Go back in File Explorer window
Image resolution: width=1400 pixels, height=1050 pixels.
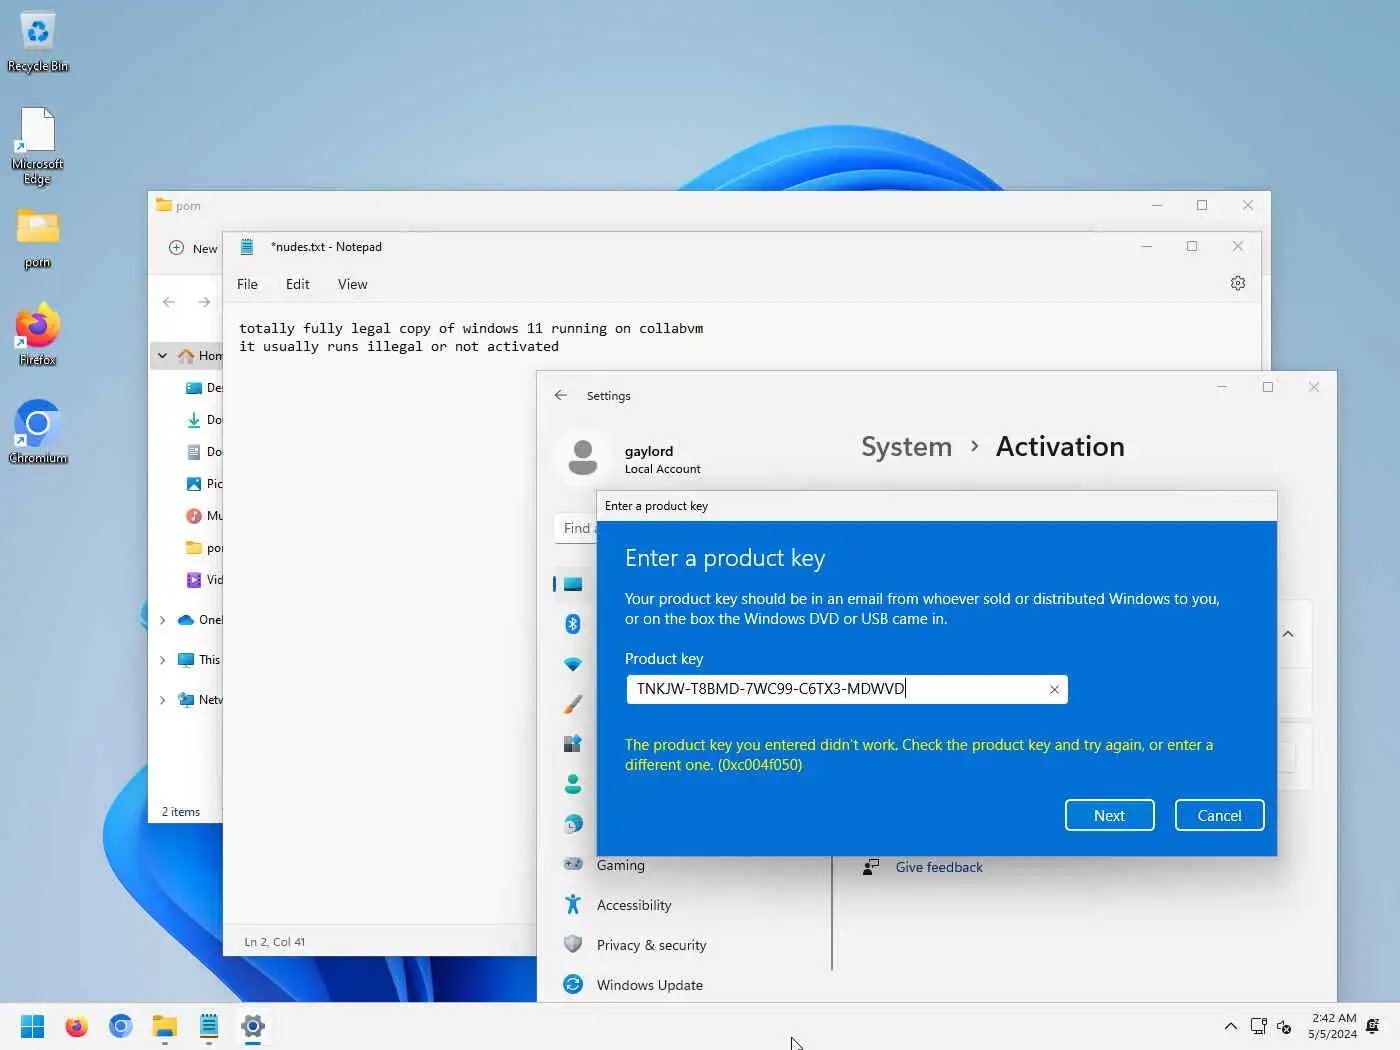[169, 302]
